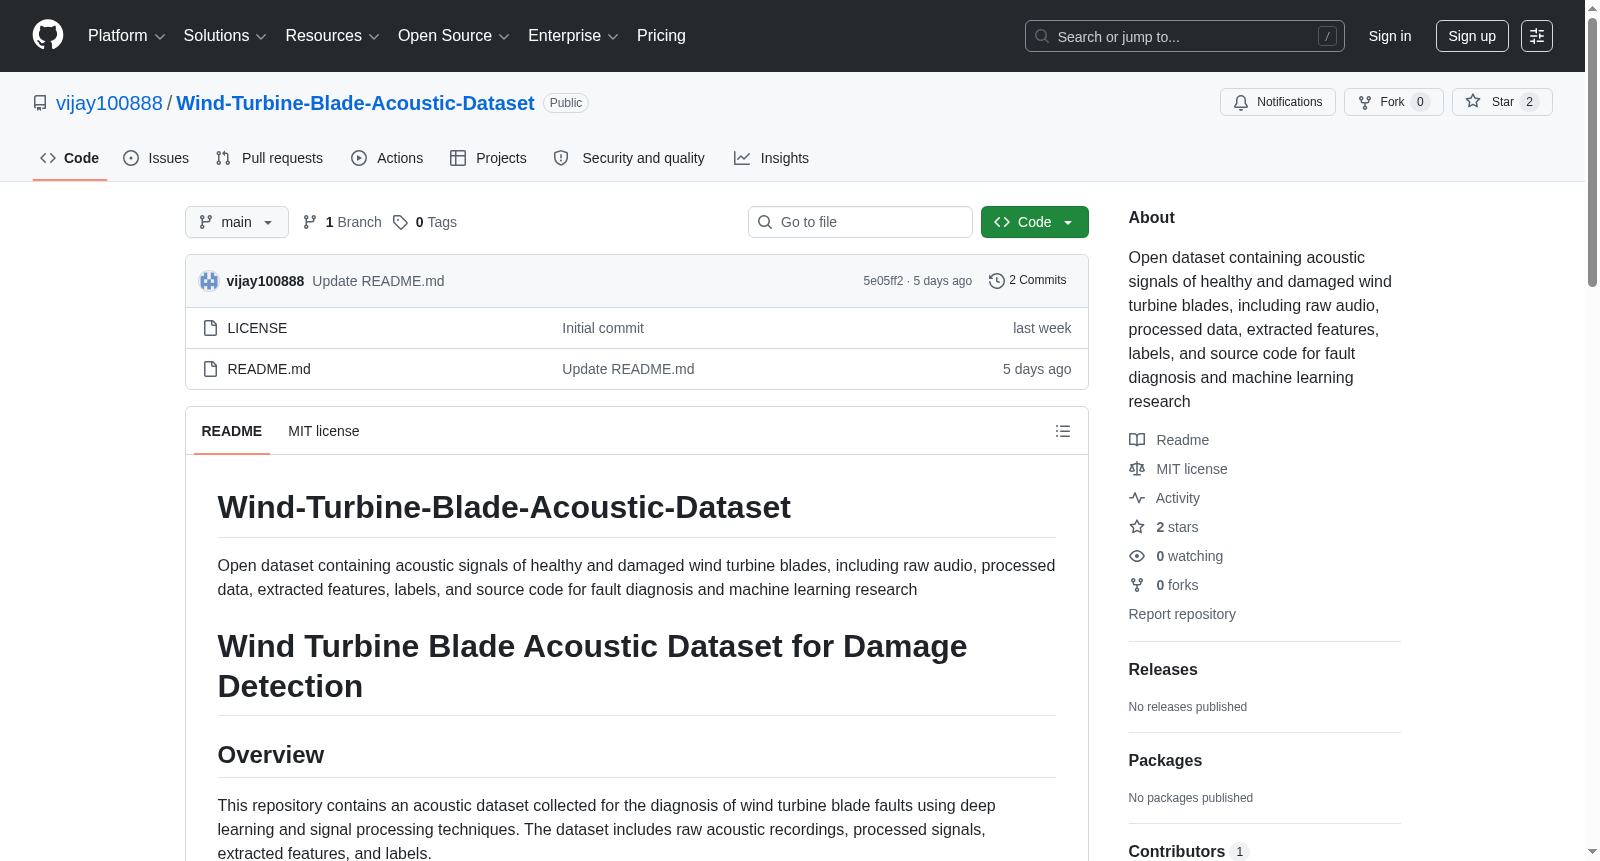
Task: Click the '5 days ago' timestamp in README.md row
Action: click(x=1037, y=369)
